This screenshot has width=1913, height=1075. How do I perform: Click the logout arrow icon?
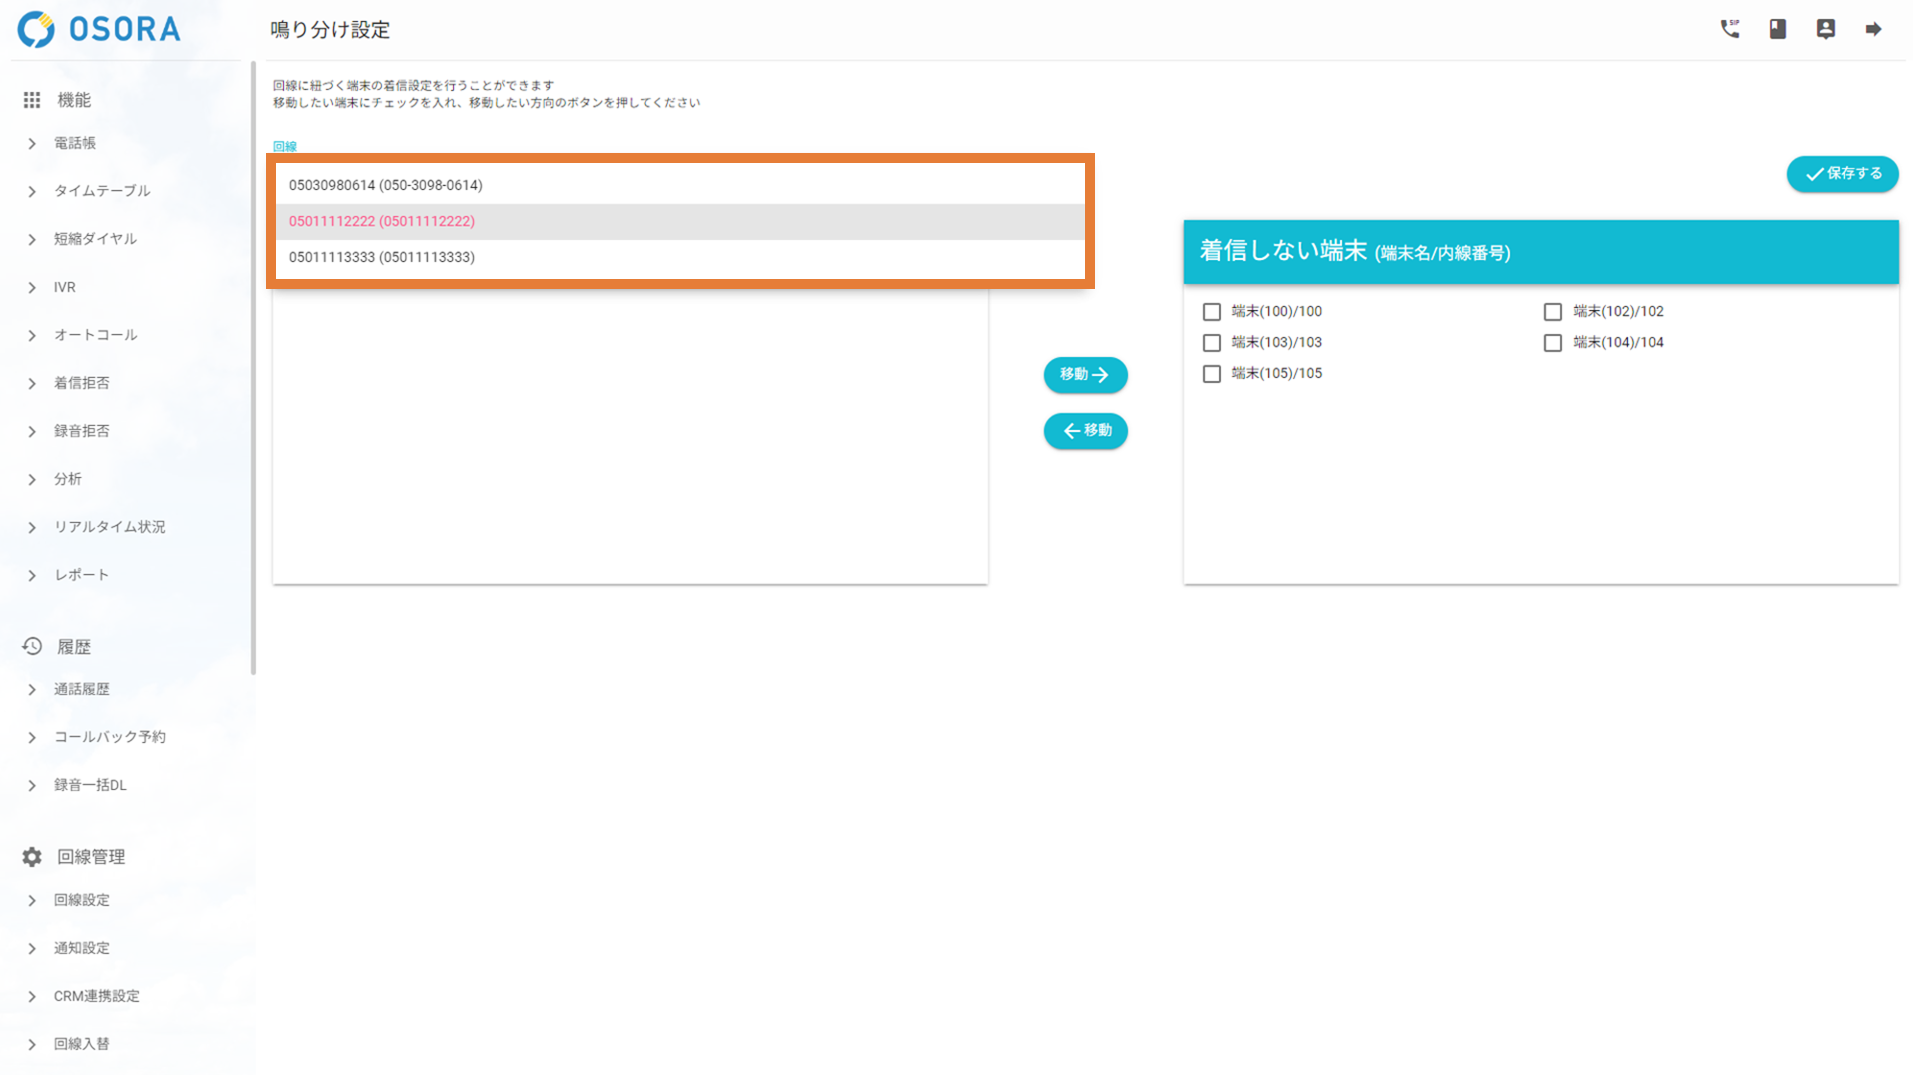pyautogui.click(x=1873, y=29)
